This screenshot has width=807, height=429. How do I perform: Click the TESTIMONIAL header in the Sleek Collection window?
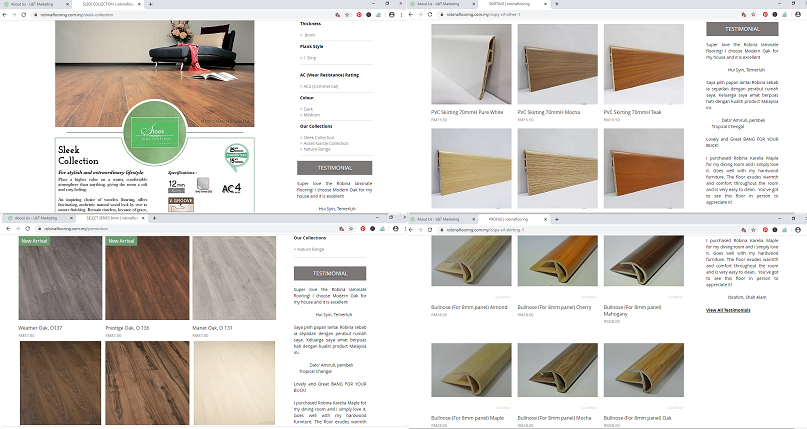click(335, 168)
